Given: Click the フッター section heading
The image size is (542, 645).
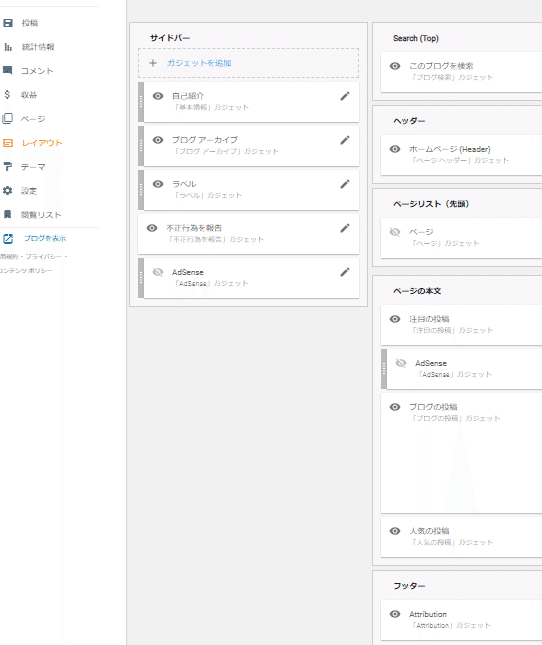Looking at the screenshot, I should [409, 586].
